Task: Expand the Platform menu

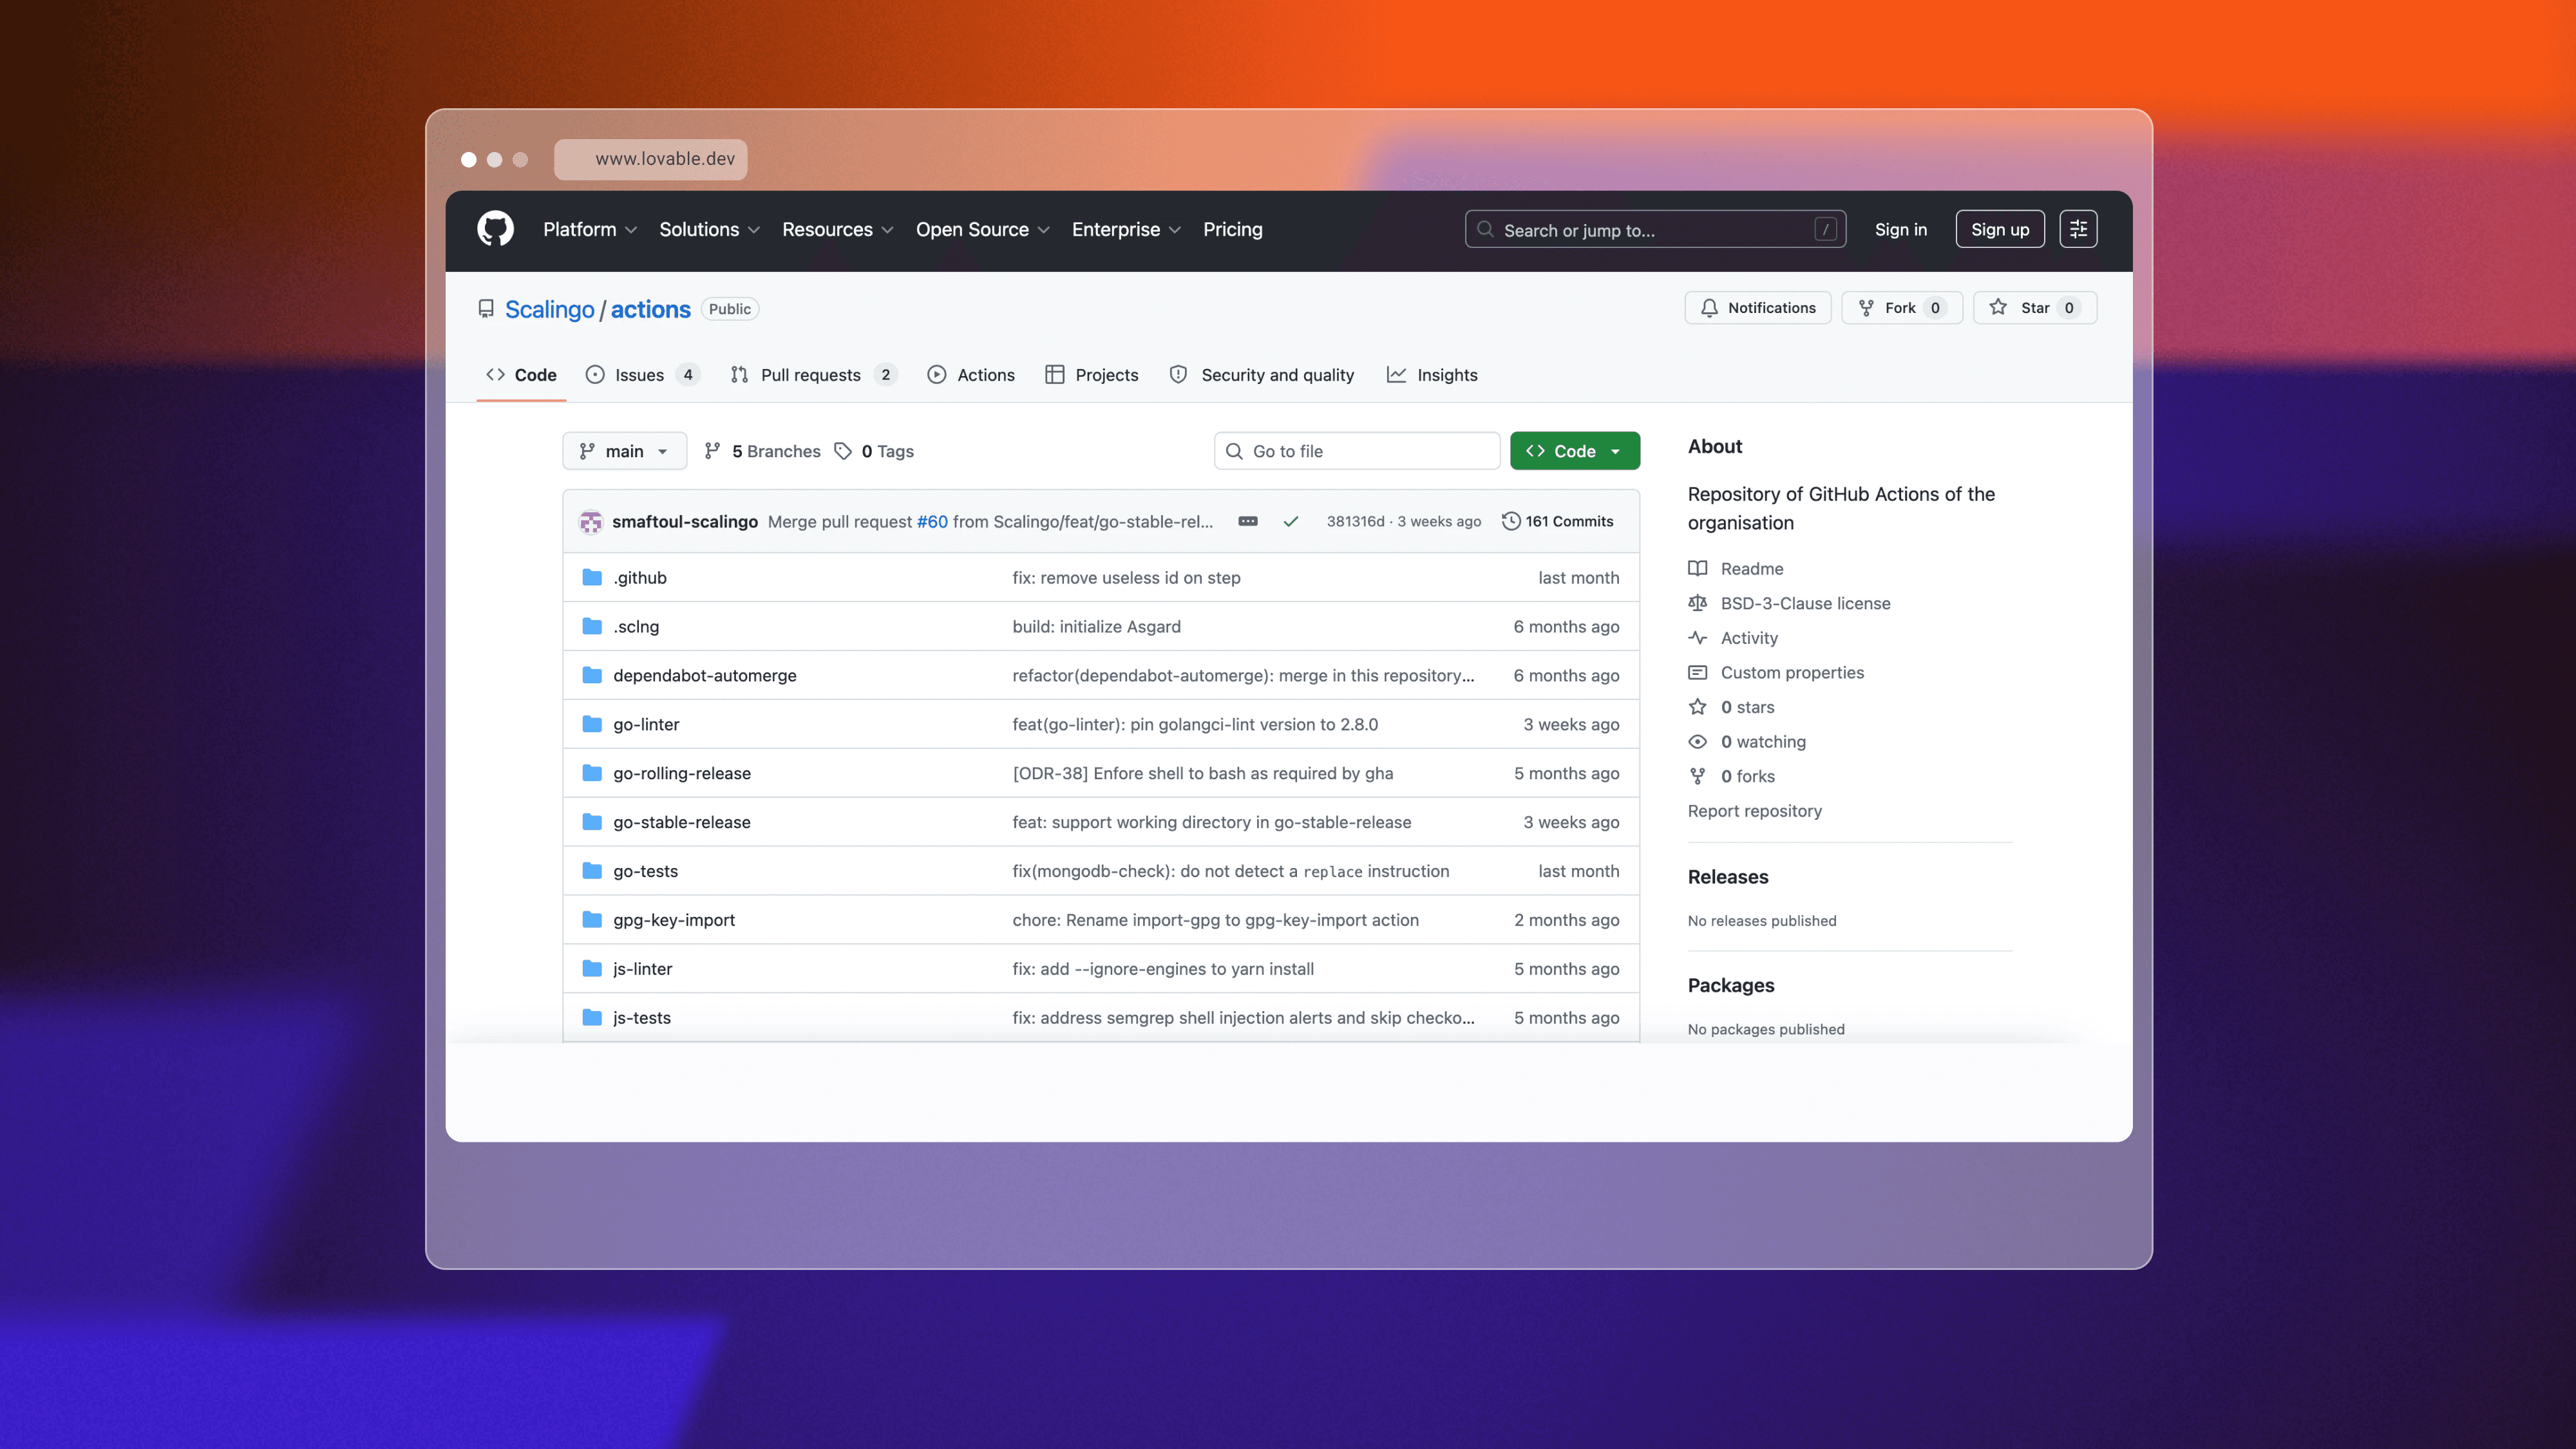Action: point(590,229)
